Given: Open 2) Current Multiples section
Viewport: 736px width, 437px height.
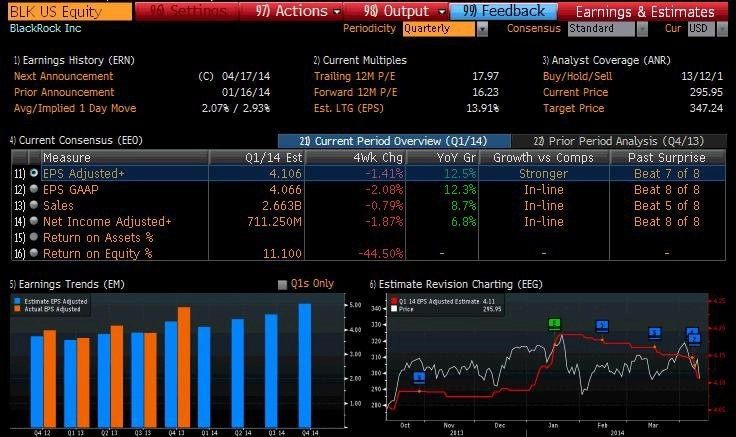Looking at the screenshot, I should pyautogui.click(x=360, y=60).
